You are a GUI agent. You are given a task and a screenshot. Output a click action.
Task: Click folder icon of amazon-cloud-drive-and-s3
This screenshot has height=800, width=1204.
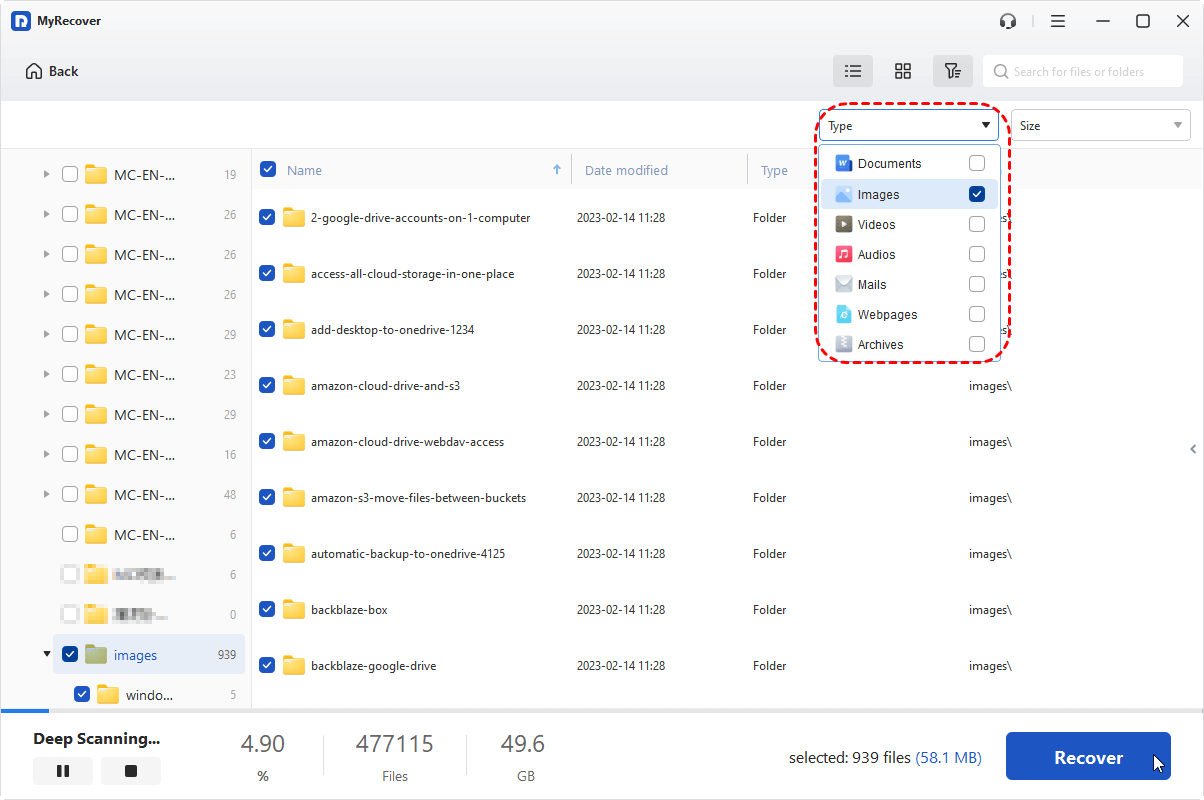tap(293, 385)
